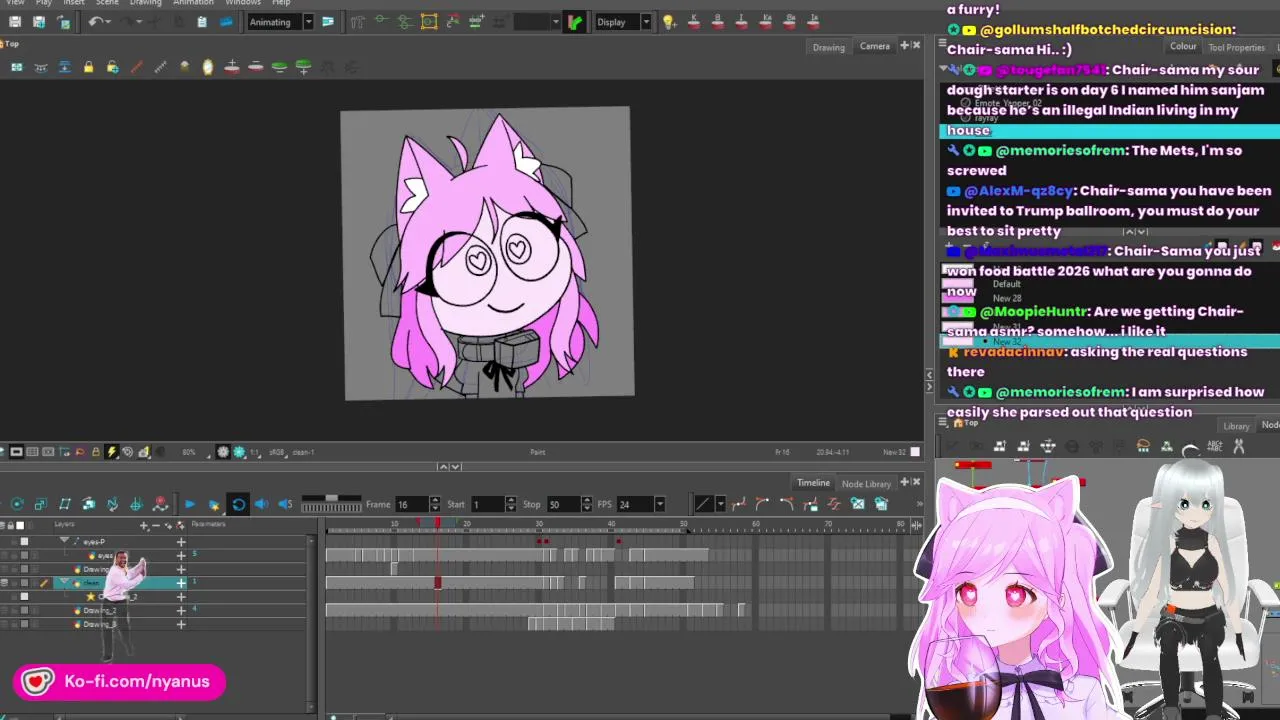This screenshot has width=1280, height=720.
Task: Click the red disc with plus icon
Action: (x=232, y=67)
